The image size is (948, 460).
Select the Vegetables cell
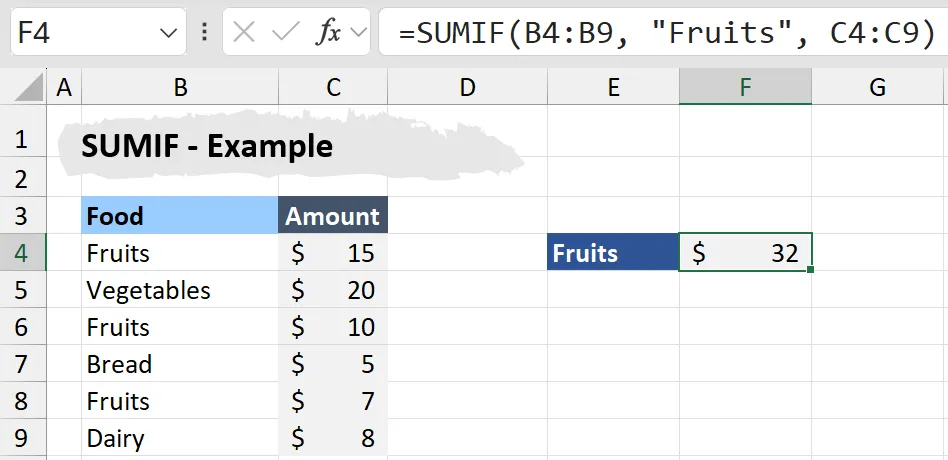(x=180, y=290)
